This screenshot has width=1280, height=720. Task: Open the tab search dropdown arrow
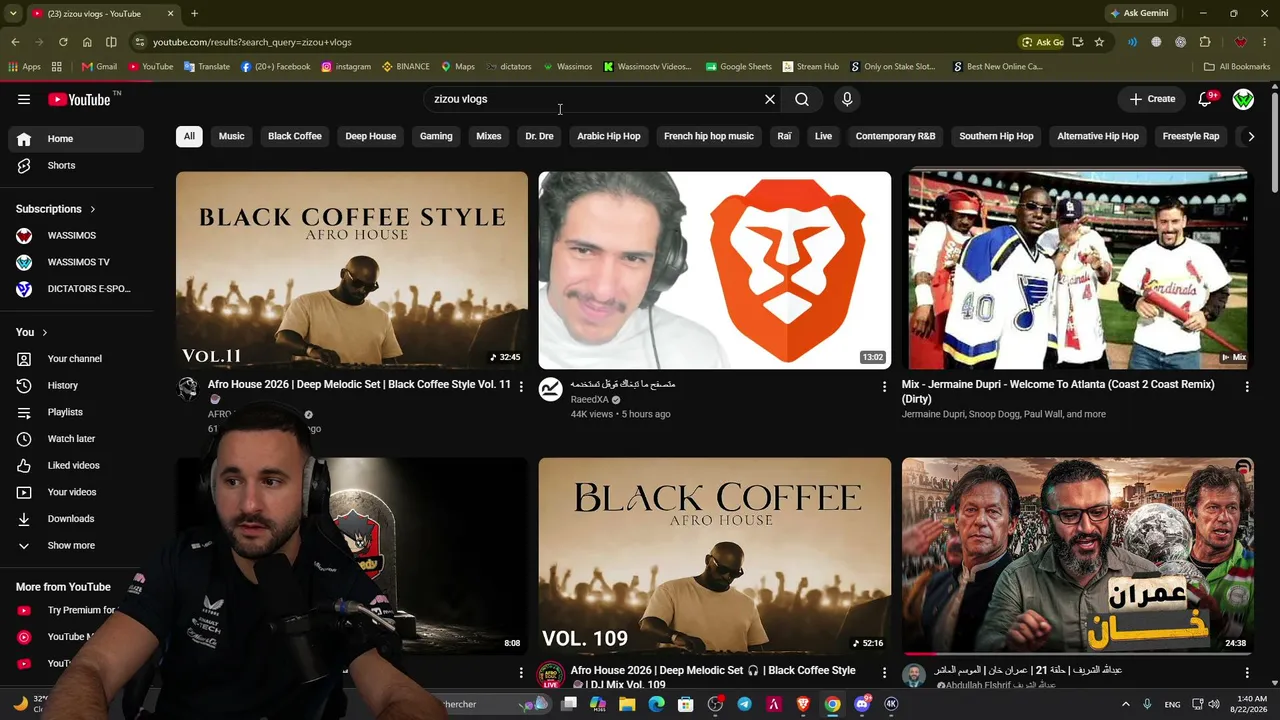13,13
